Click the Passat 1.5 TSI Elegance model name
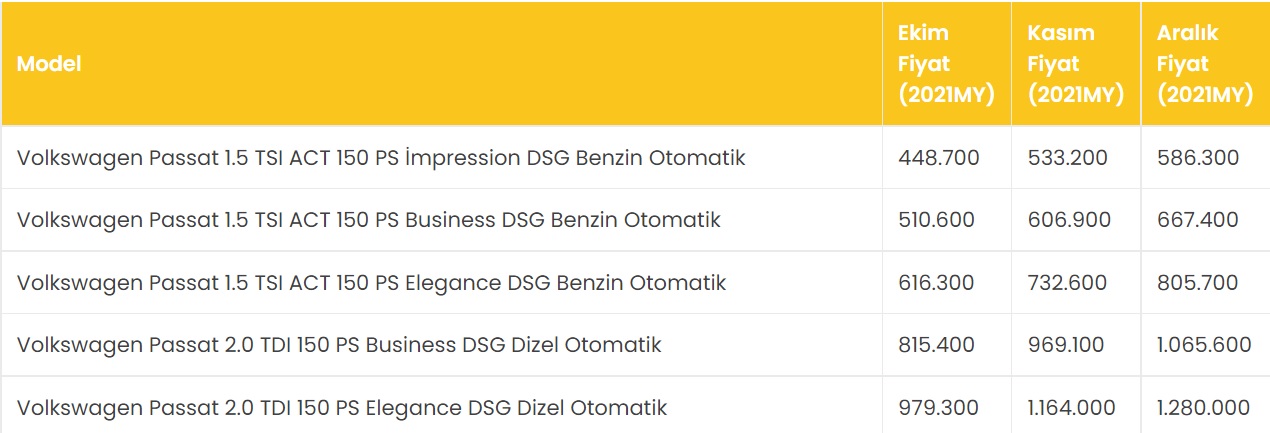 [371, 283]
